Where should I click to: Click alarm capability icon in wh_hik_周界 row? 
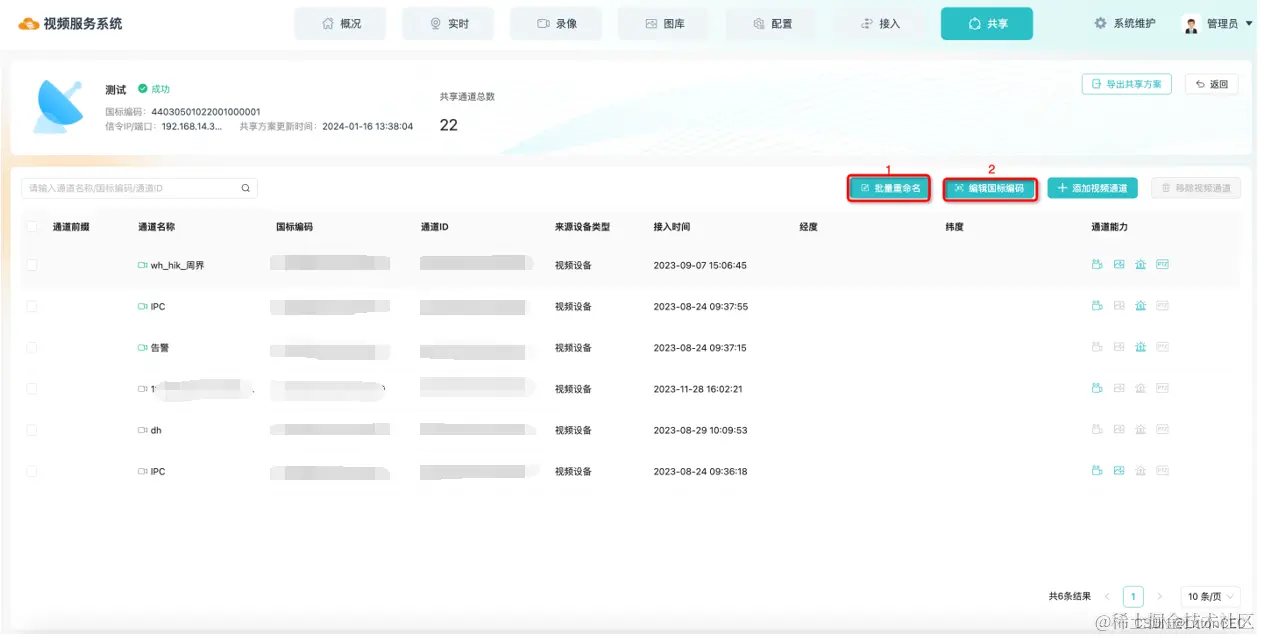(1140, 265)
